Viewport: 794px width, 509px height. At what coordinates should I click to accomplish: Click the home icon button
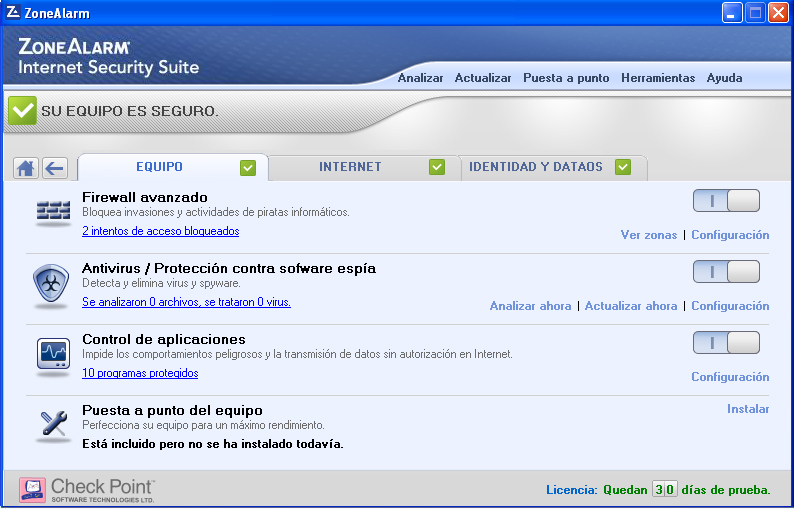[x=26, y=168]
